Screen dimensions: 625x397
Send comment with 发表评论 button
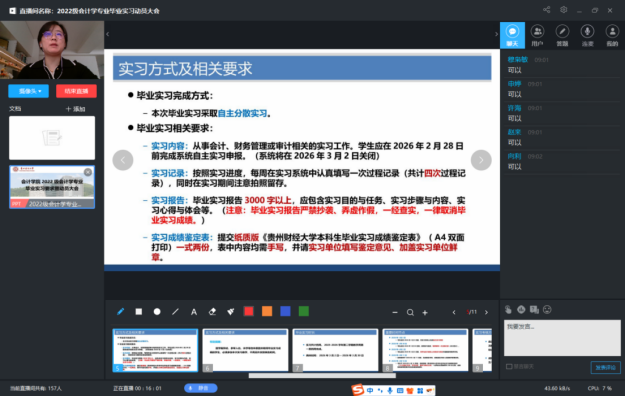click(605, 368)
